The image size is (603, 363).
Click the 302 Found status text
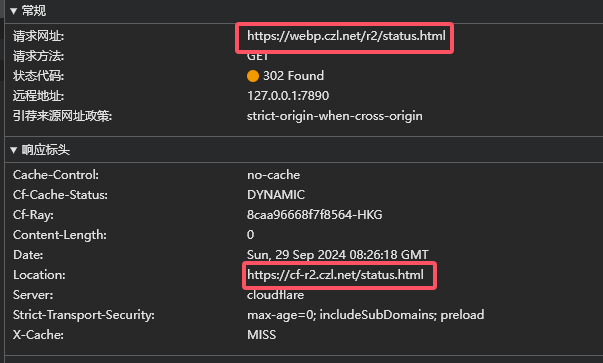(293, 76)
